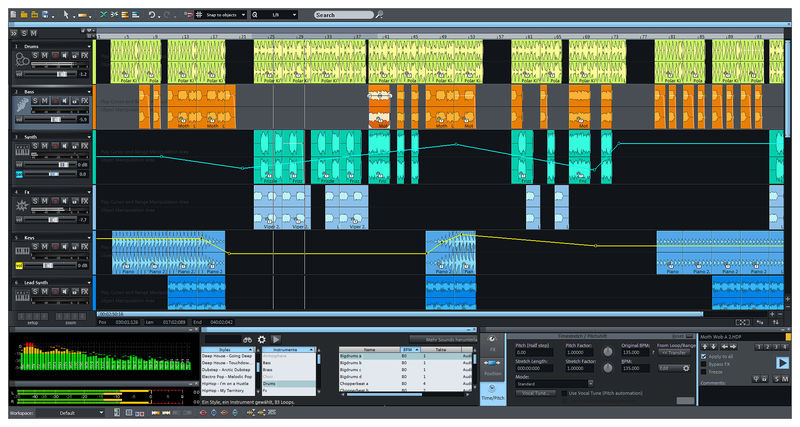Preview loop with browser play button
This screenshot has height=427, width=800.
point(276,339)
